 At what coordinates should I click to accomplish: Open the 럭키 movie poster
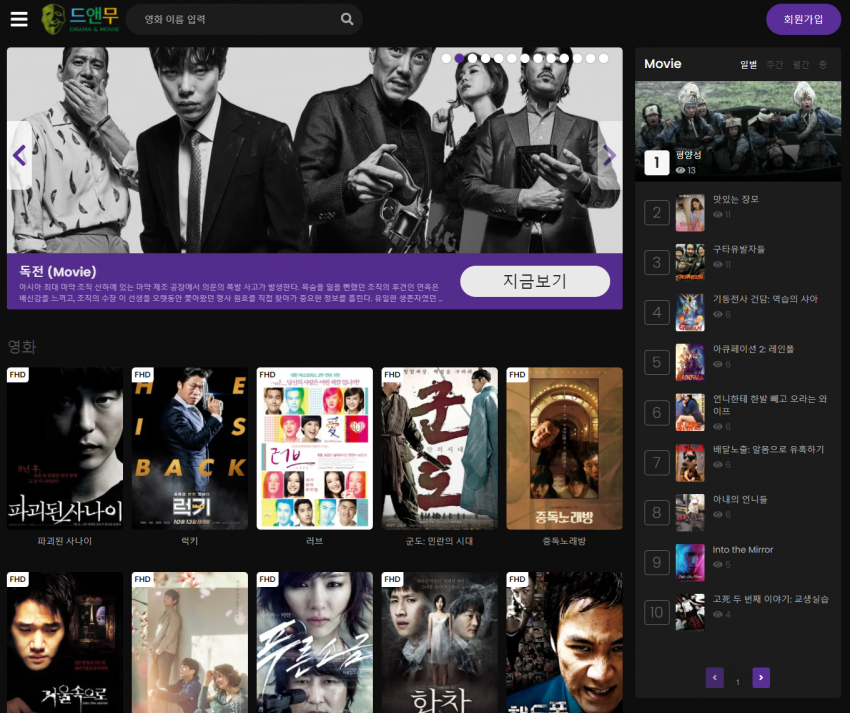click(190, 448)
